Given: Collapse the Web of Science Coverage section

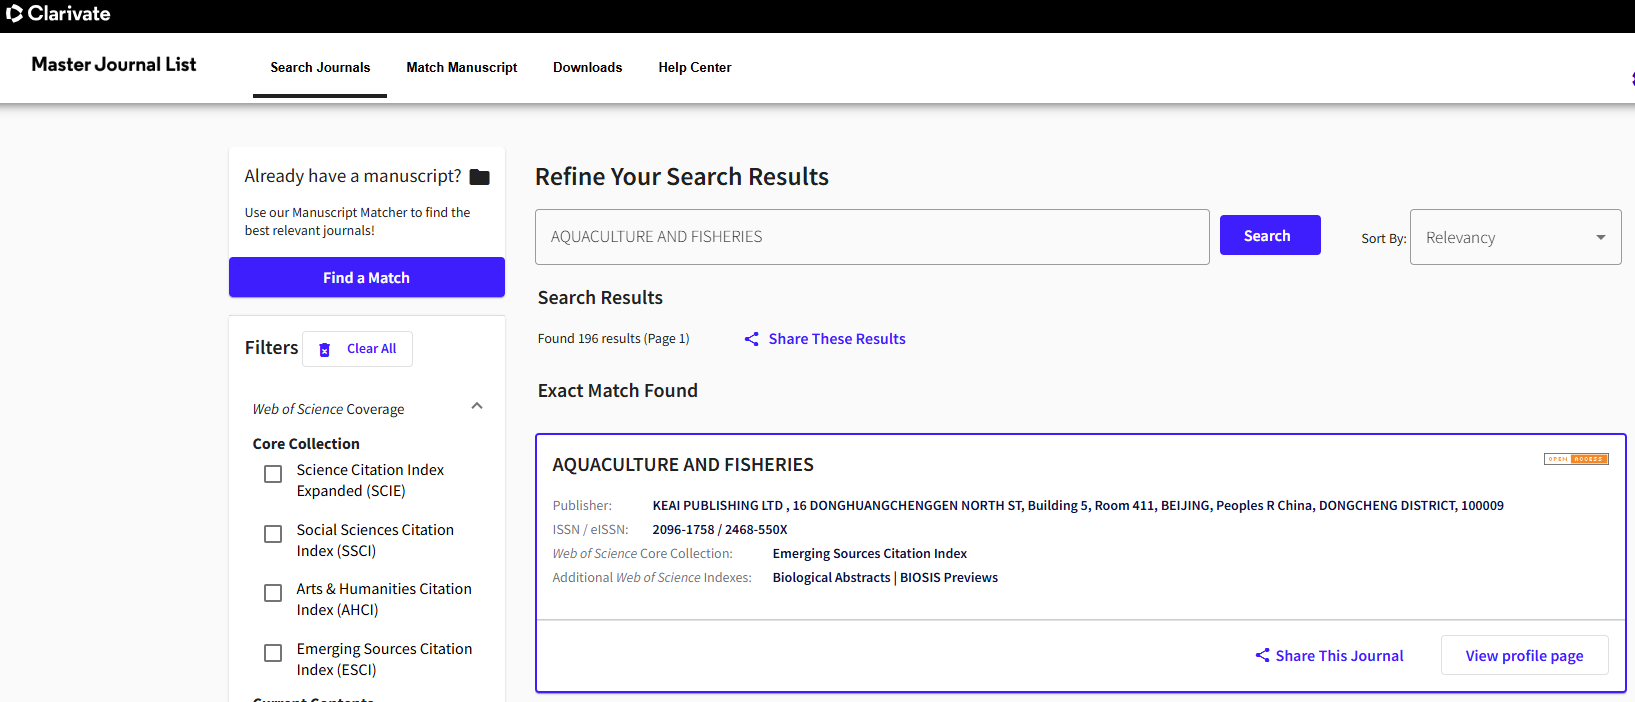Looking at the screenshot, I should (477, 406).
